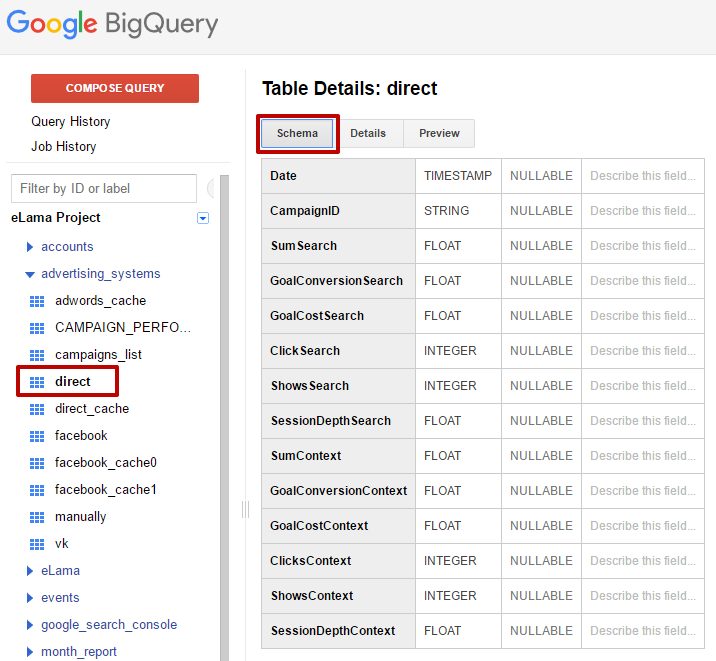Click the table icon next to facebook
Image resolution: width=716 pixels, height=661 pixels.
coord(38,436)
